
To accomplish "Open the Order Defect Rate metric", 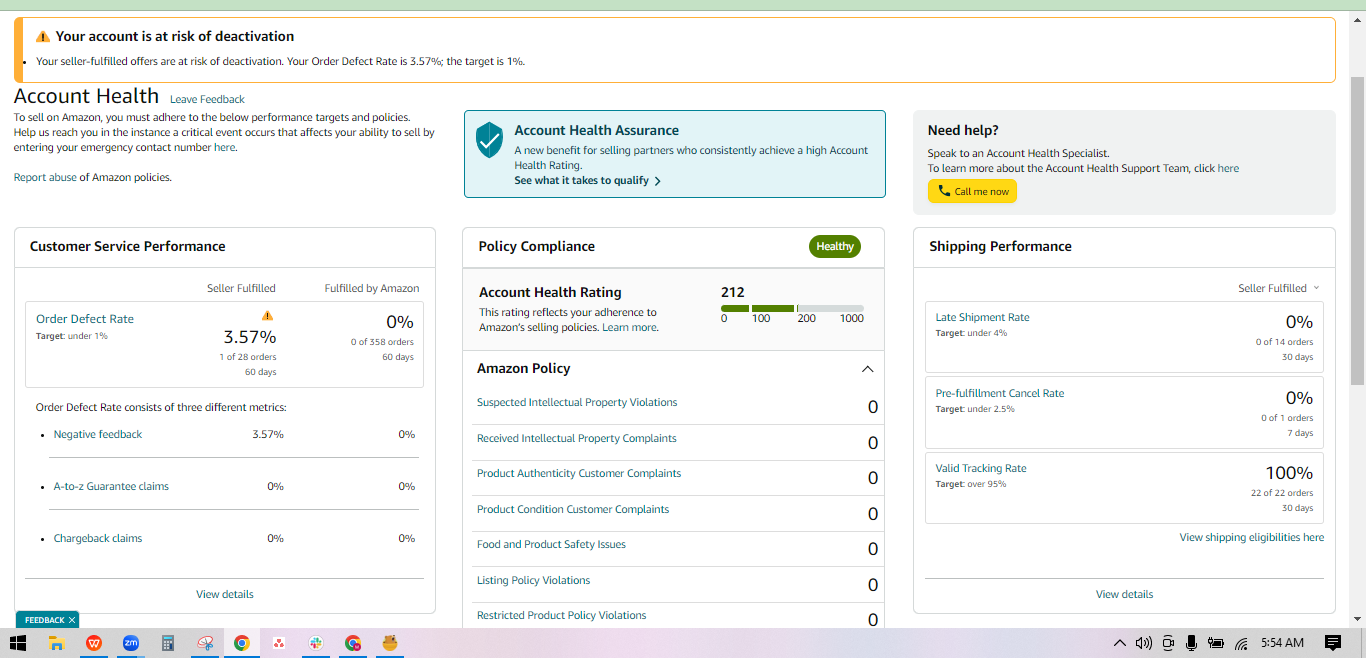I will coord(85,319).
